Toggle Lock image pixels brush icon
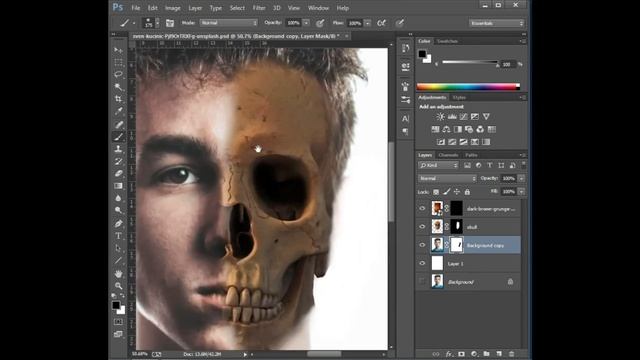The height and width of the screenshot is (360, 640). 447,191
